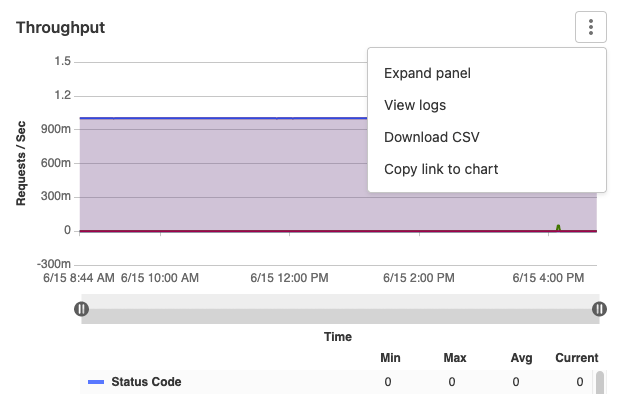Grab the right time range slider handle
This screenshot has width=624, height=394.
(599, 309)
